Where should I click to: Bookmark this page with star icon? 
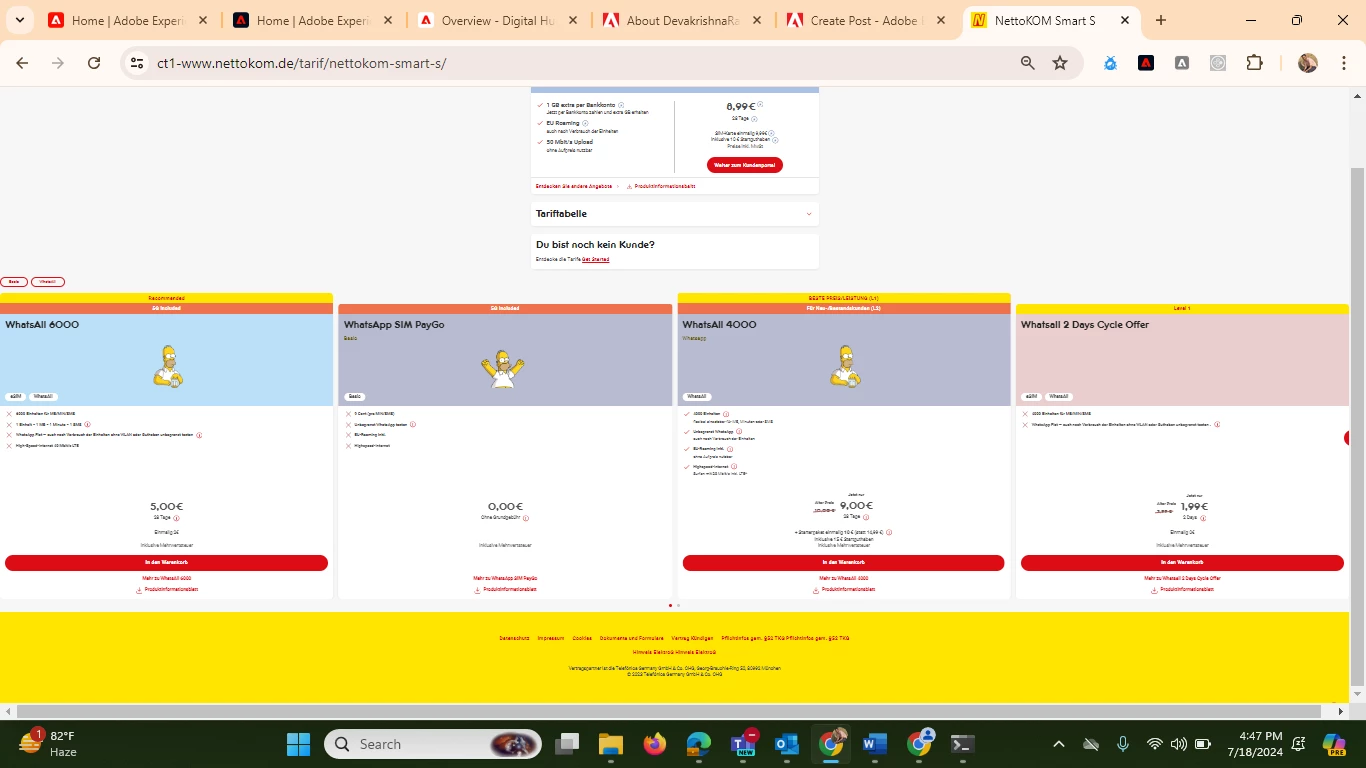point(1060,63)
